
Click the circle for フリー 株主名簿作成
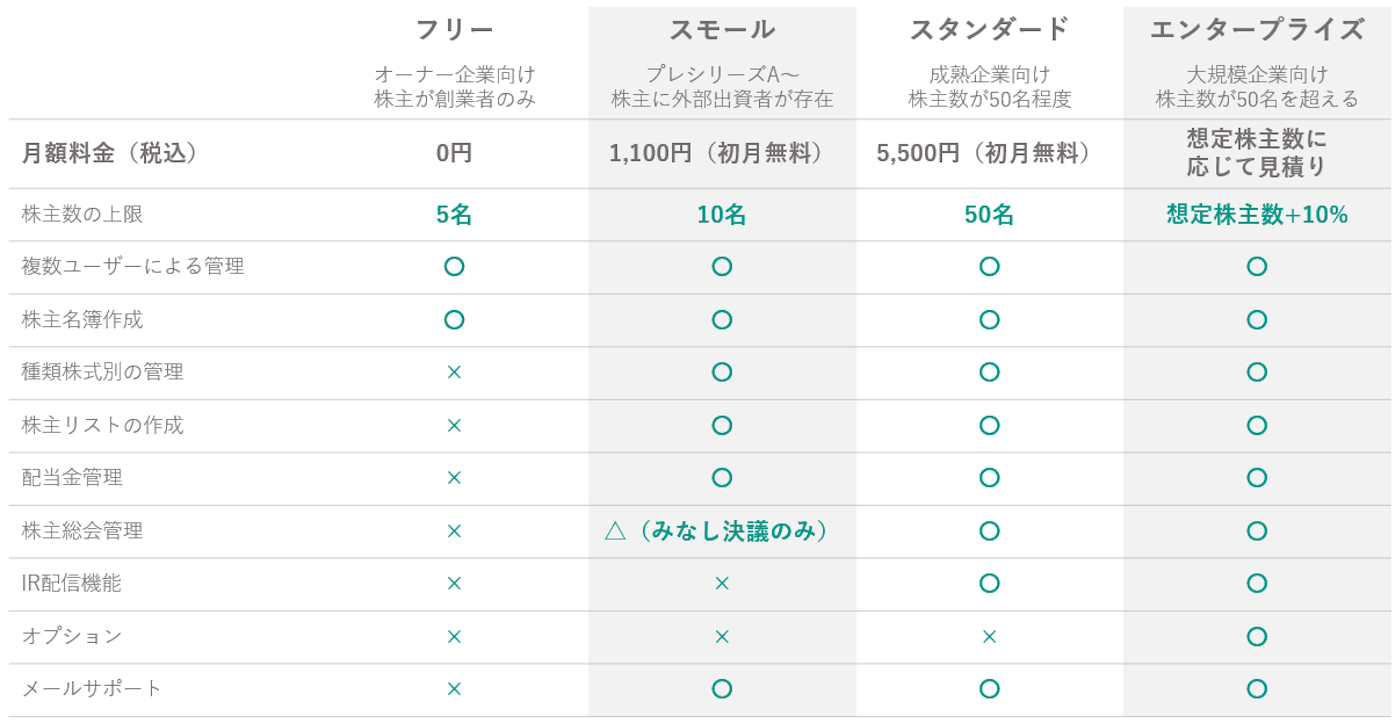[454, 320]
